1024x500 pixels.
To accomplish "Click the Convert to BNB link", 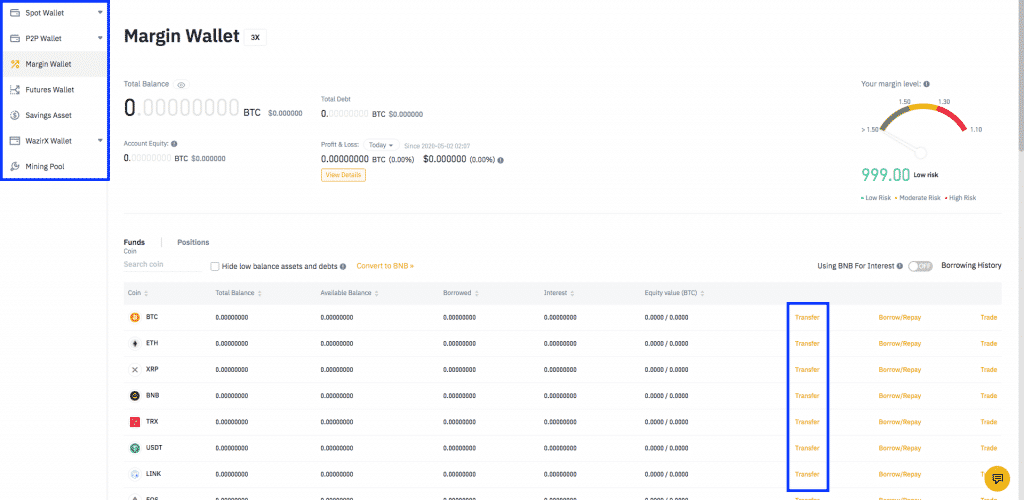I will click(x=385, y=266).
